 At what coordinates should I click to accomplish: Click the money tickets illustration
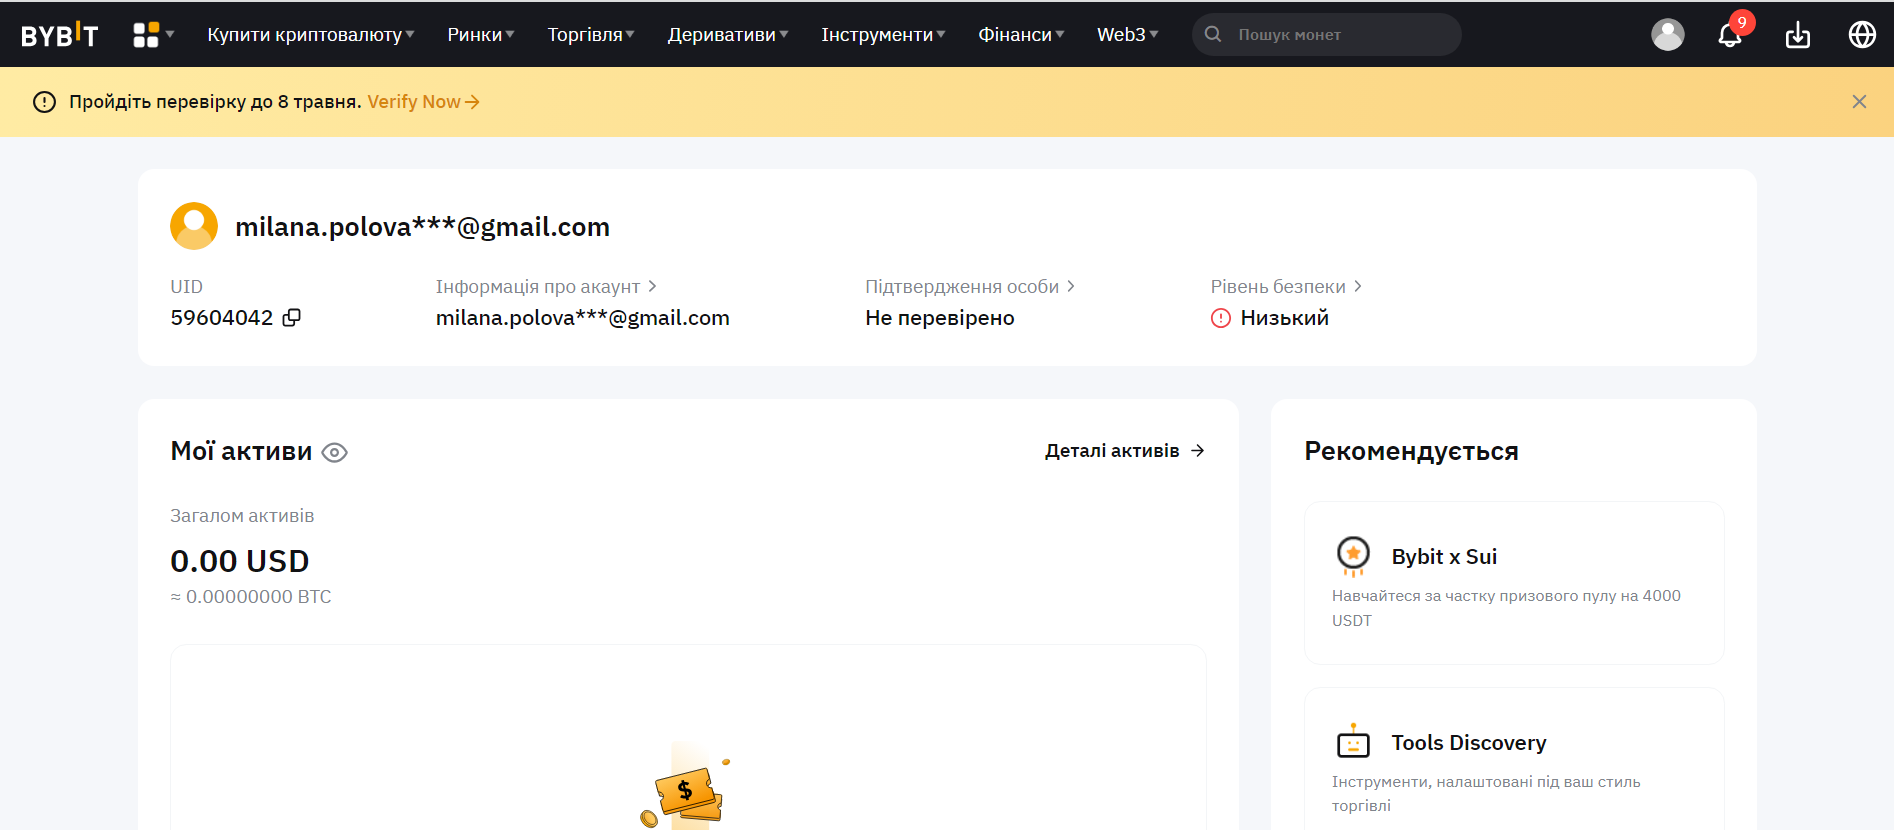[686, 790]
